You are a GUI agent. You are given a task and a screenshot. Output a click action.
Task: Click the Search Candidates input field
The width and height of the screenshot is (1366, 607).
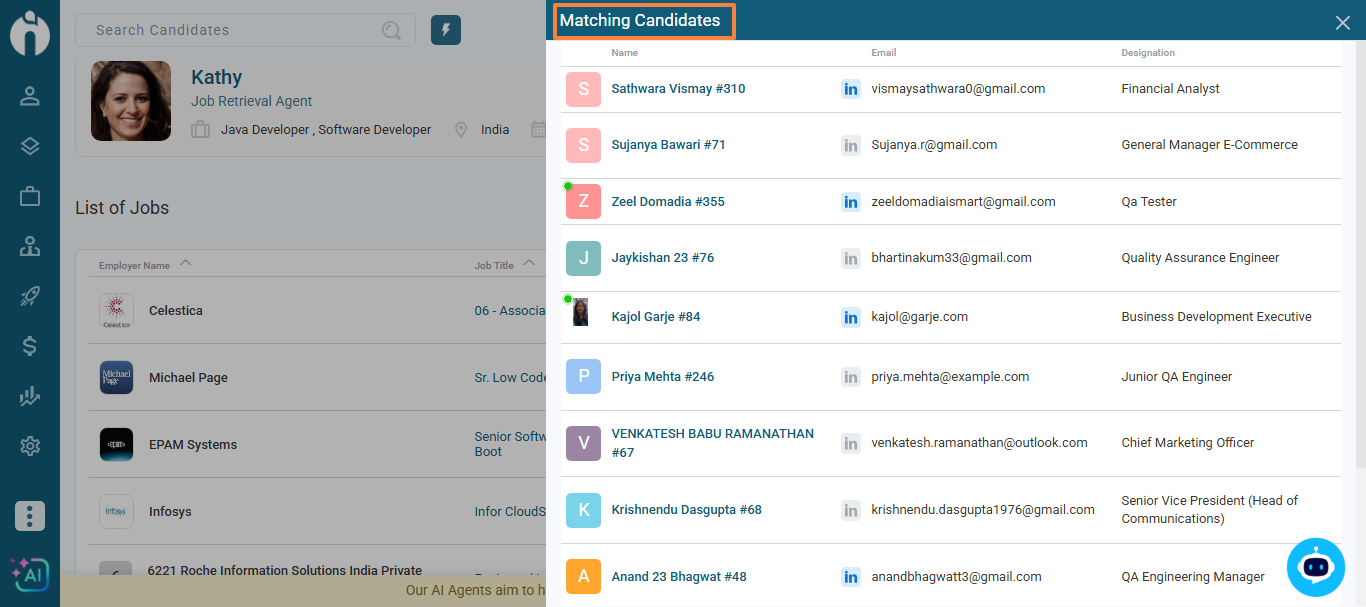235,30
